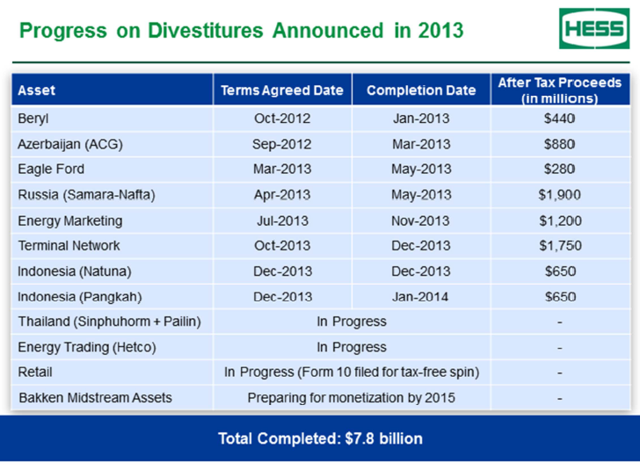Select the '$650' value for Indonesia (Pangkah)

[x=560, y=297]
